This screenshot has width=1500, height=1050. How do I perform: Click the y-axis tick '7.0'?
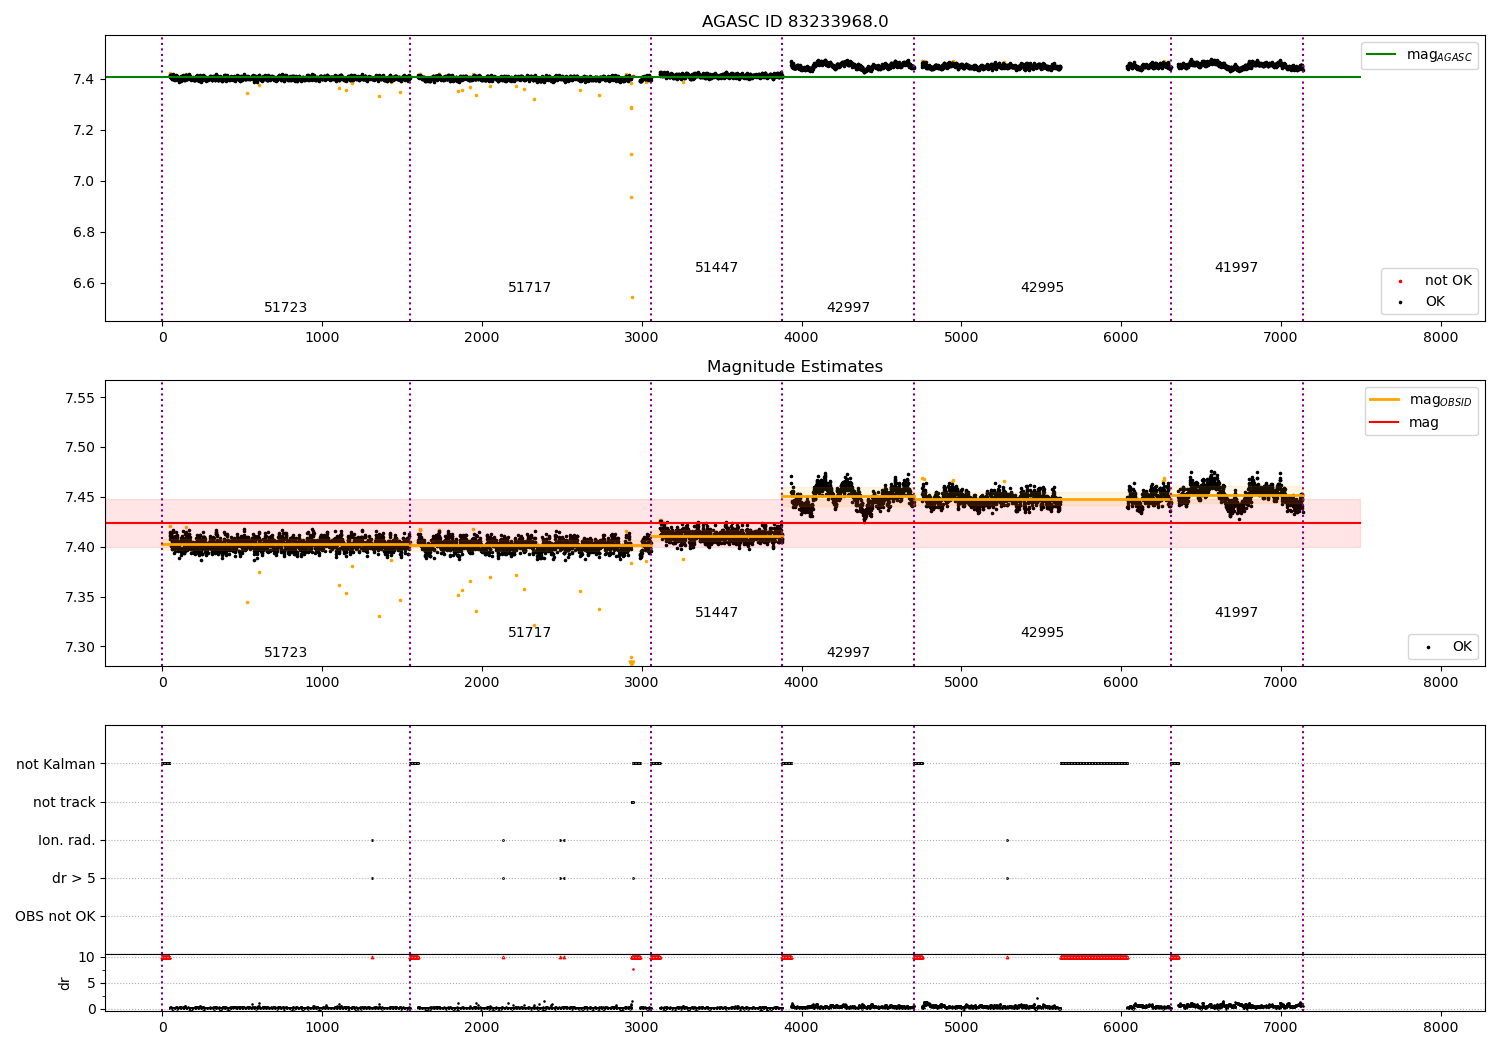tap(84, 182)
